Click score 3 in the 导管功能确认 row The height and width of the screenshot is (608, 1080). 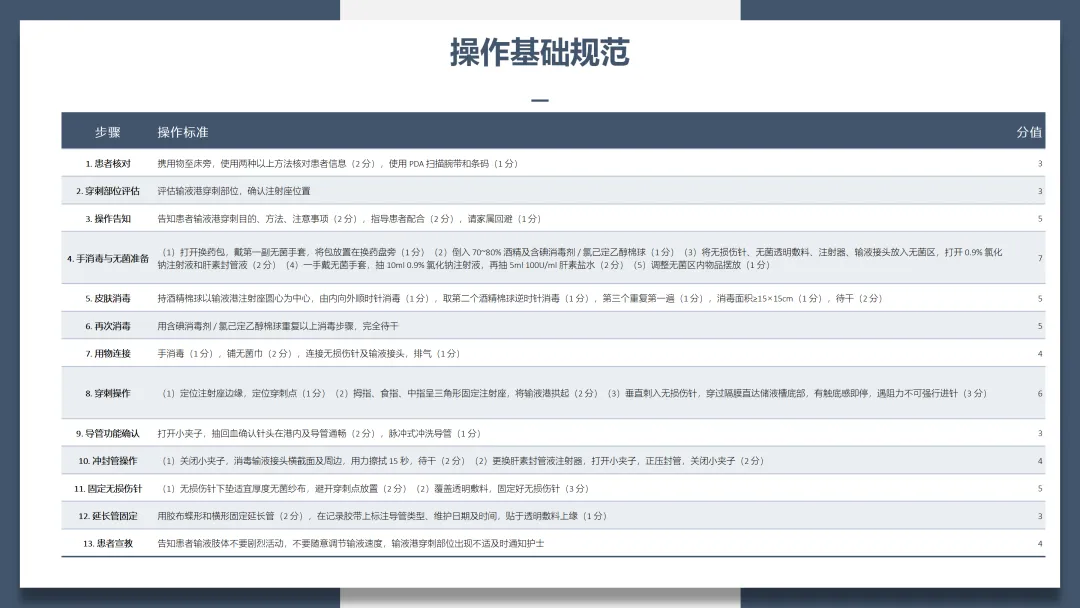[1040, 434]
